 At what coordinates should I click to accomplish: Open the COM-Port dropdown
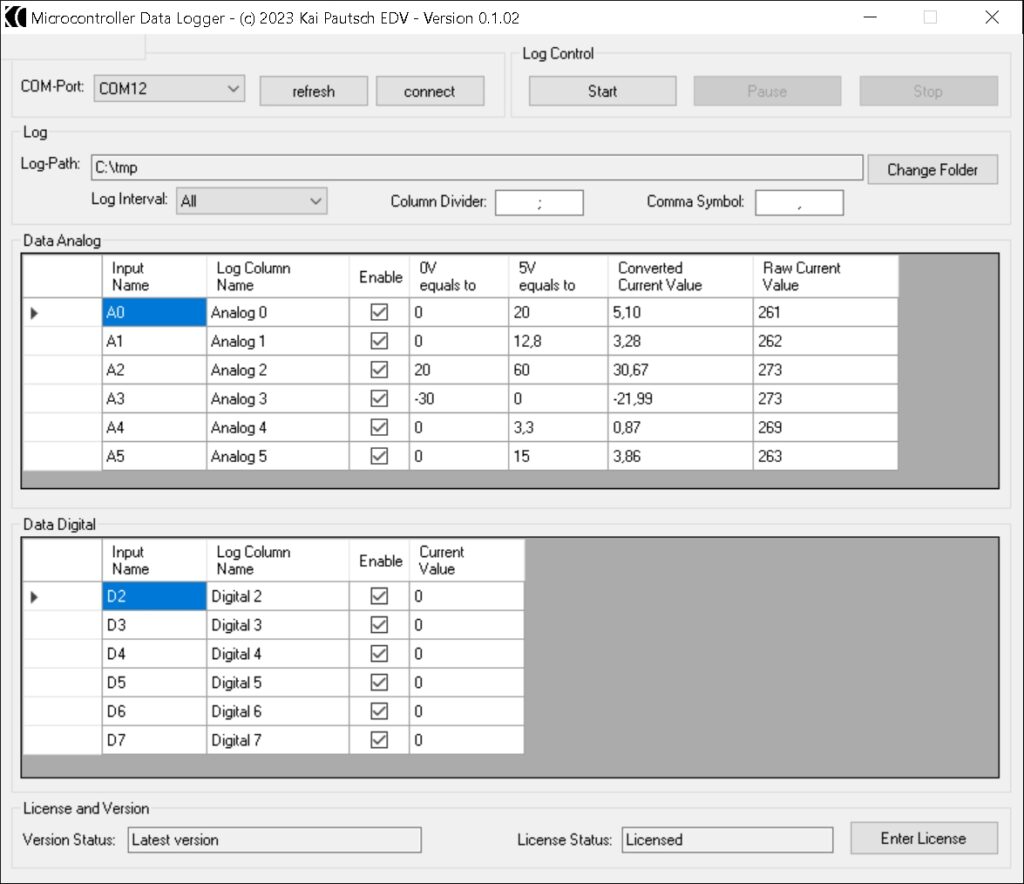point(169,89)
